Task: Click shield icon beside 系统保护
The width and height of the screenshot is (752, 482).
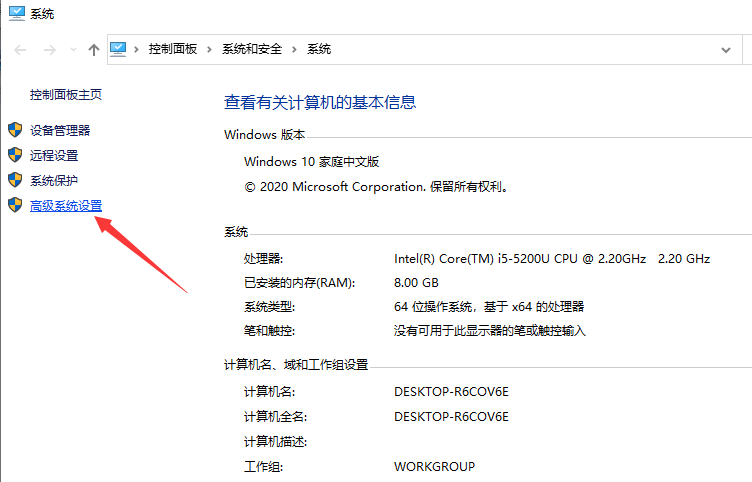Action: 15,180
